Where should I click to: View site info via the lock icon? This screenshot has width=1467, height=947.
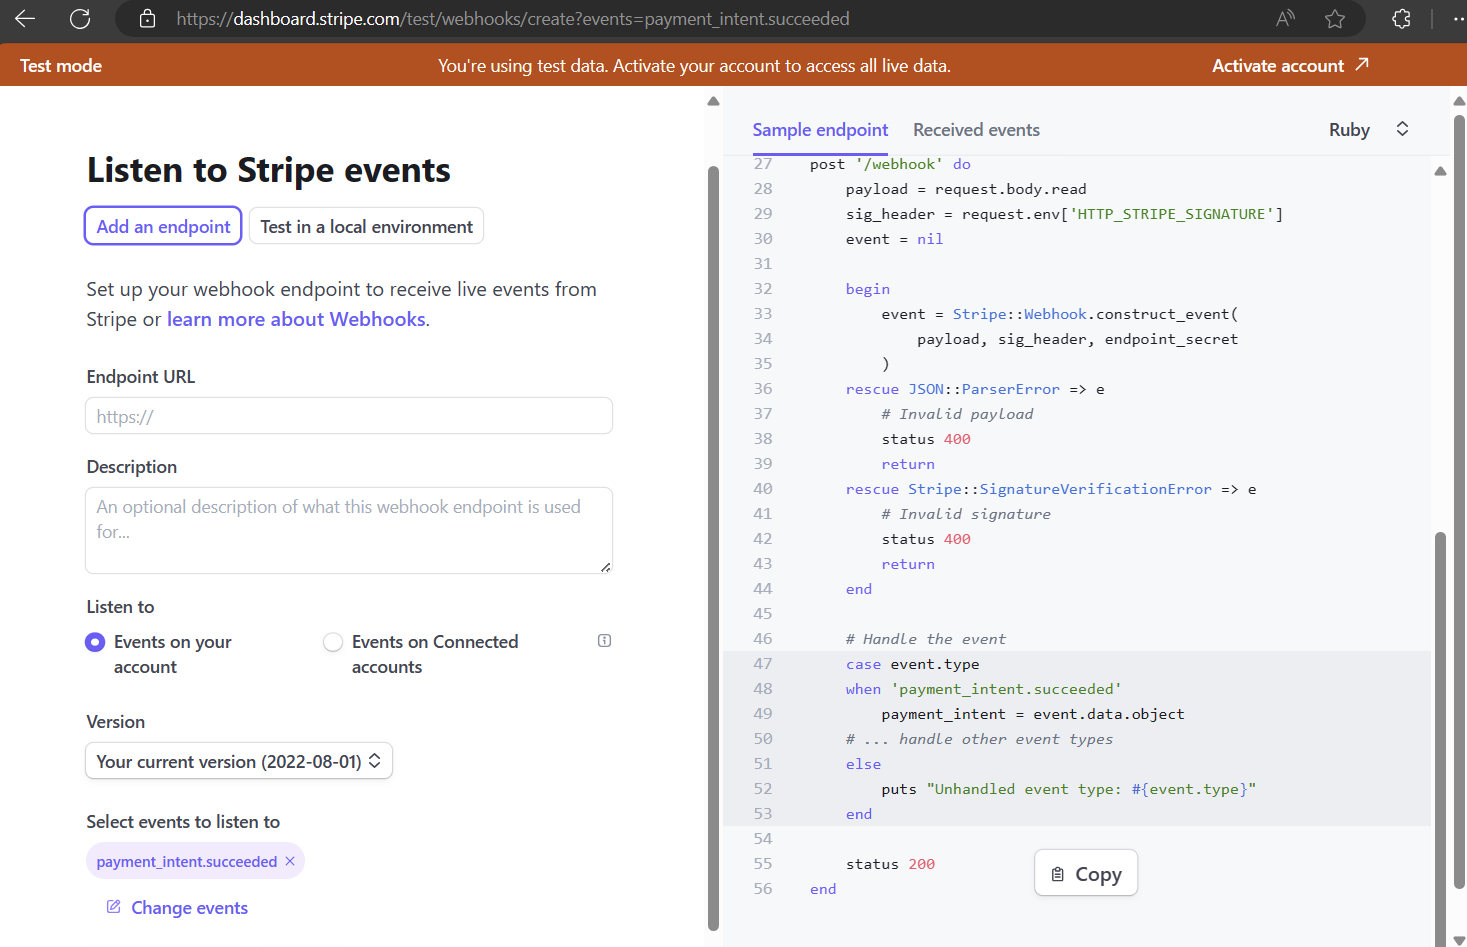[147, 19]
